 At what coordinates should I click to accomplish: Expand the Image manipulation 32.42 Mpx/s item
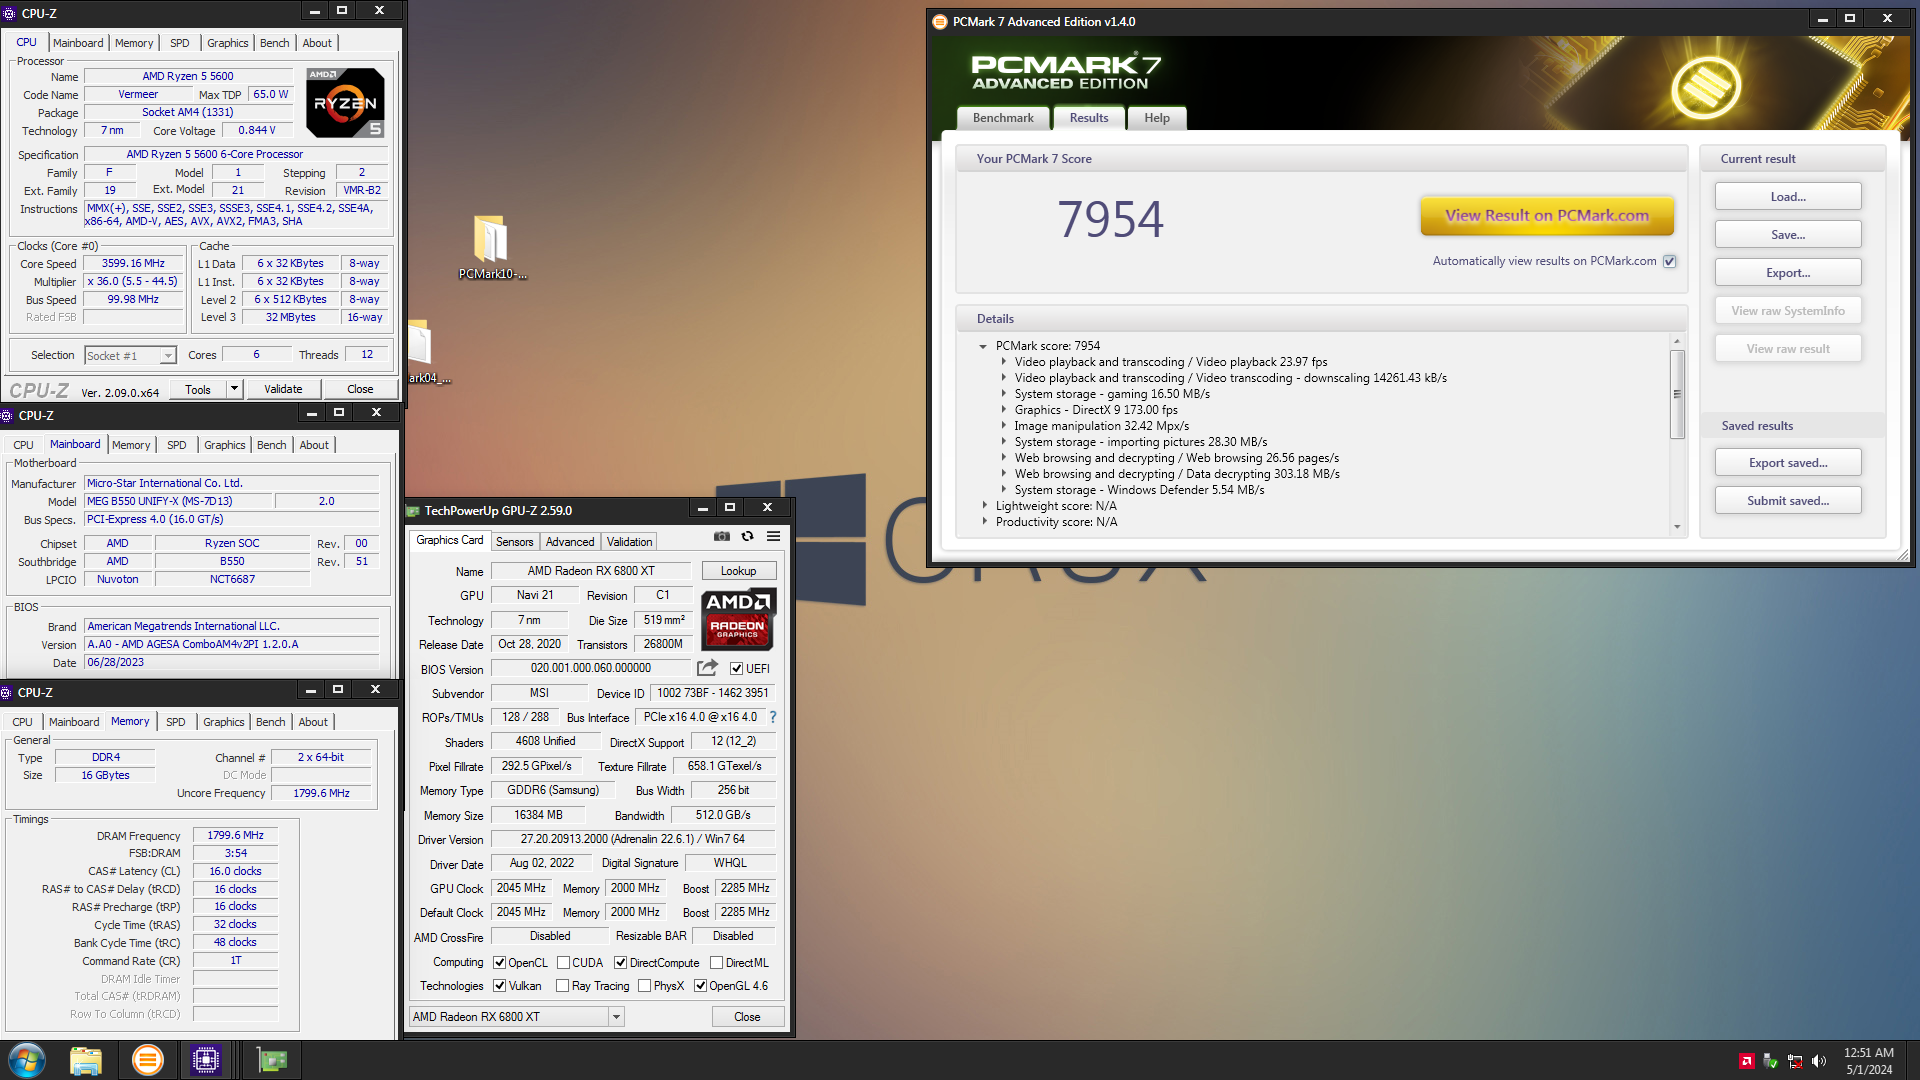[x=1004, y=426]
